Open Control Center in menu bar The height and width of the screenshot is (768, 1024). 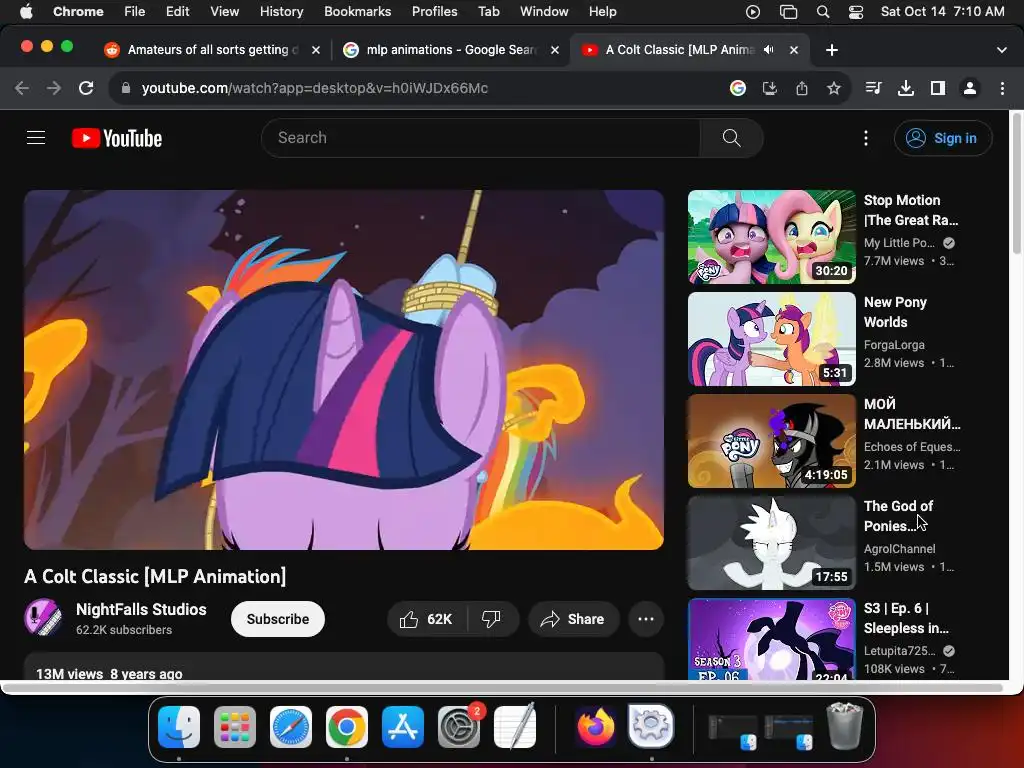856,11
